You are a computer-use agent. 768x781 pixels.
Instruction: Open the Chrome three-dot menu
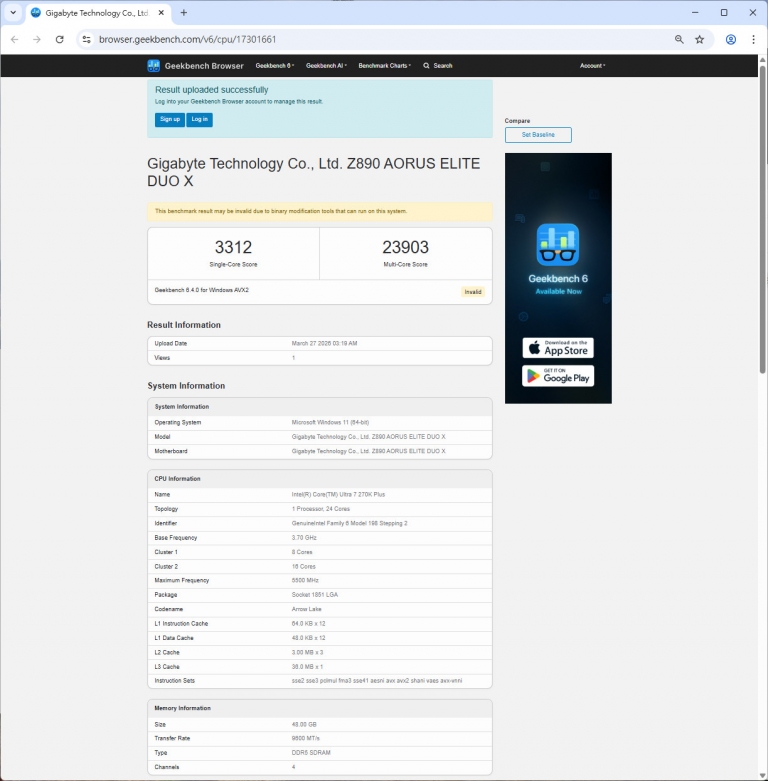click(753, 39)
